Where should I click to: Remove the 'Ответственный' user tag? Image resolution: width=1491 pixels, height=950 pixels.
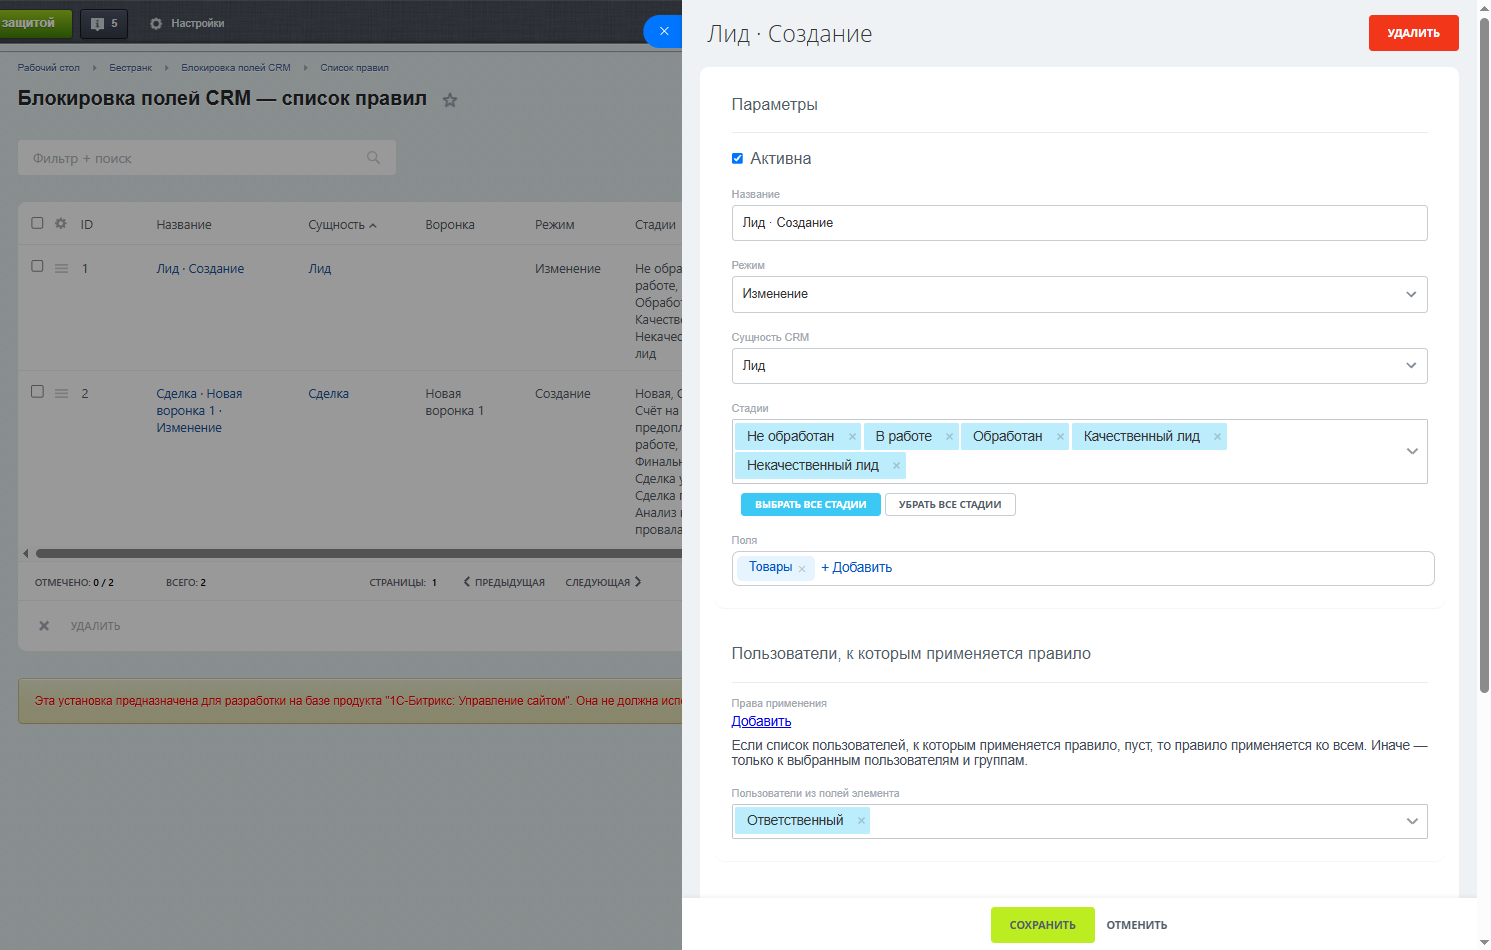tap(861, 821)
